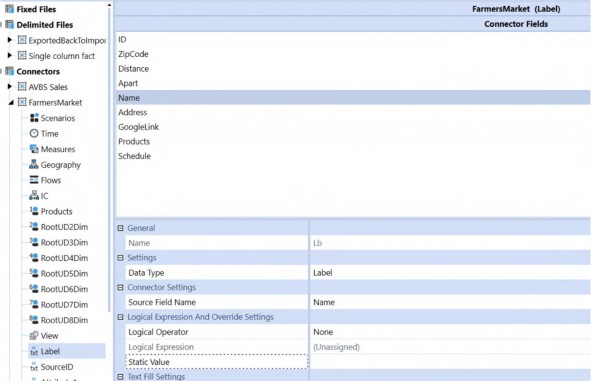
Task: Click the RootUD2Dim icon
Action: pyautogui.click(x=34, y=226)
